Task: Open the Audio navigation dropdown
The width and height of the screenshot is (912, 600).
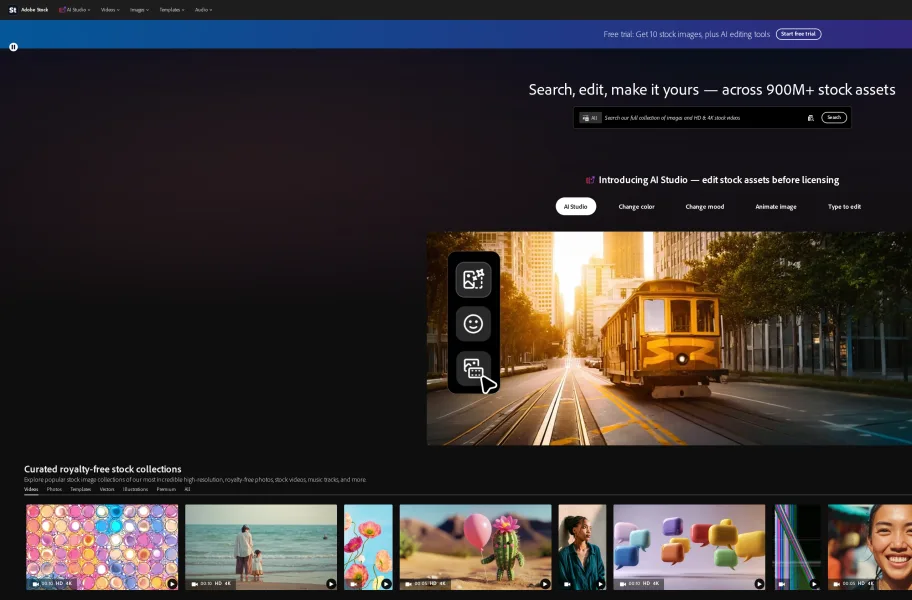Action: tap(203, 10)
